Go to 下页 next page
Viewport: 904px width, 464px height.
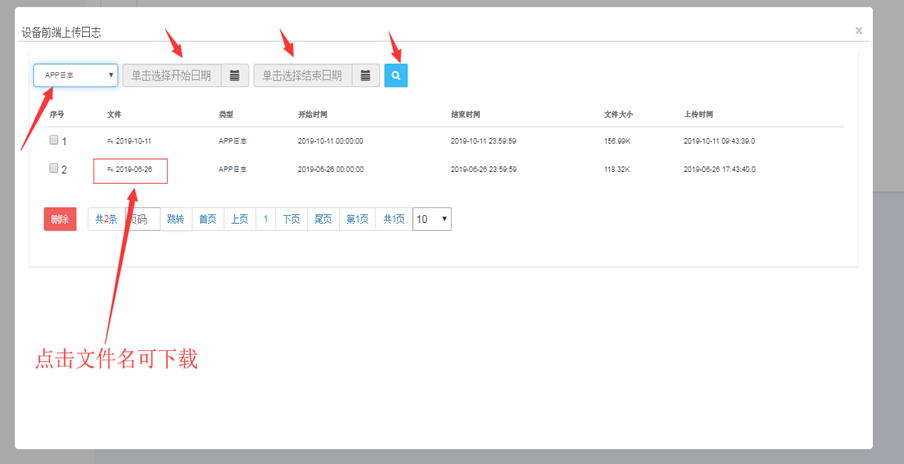point(290,219)
